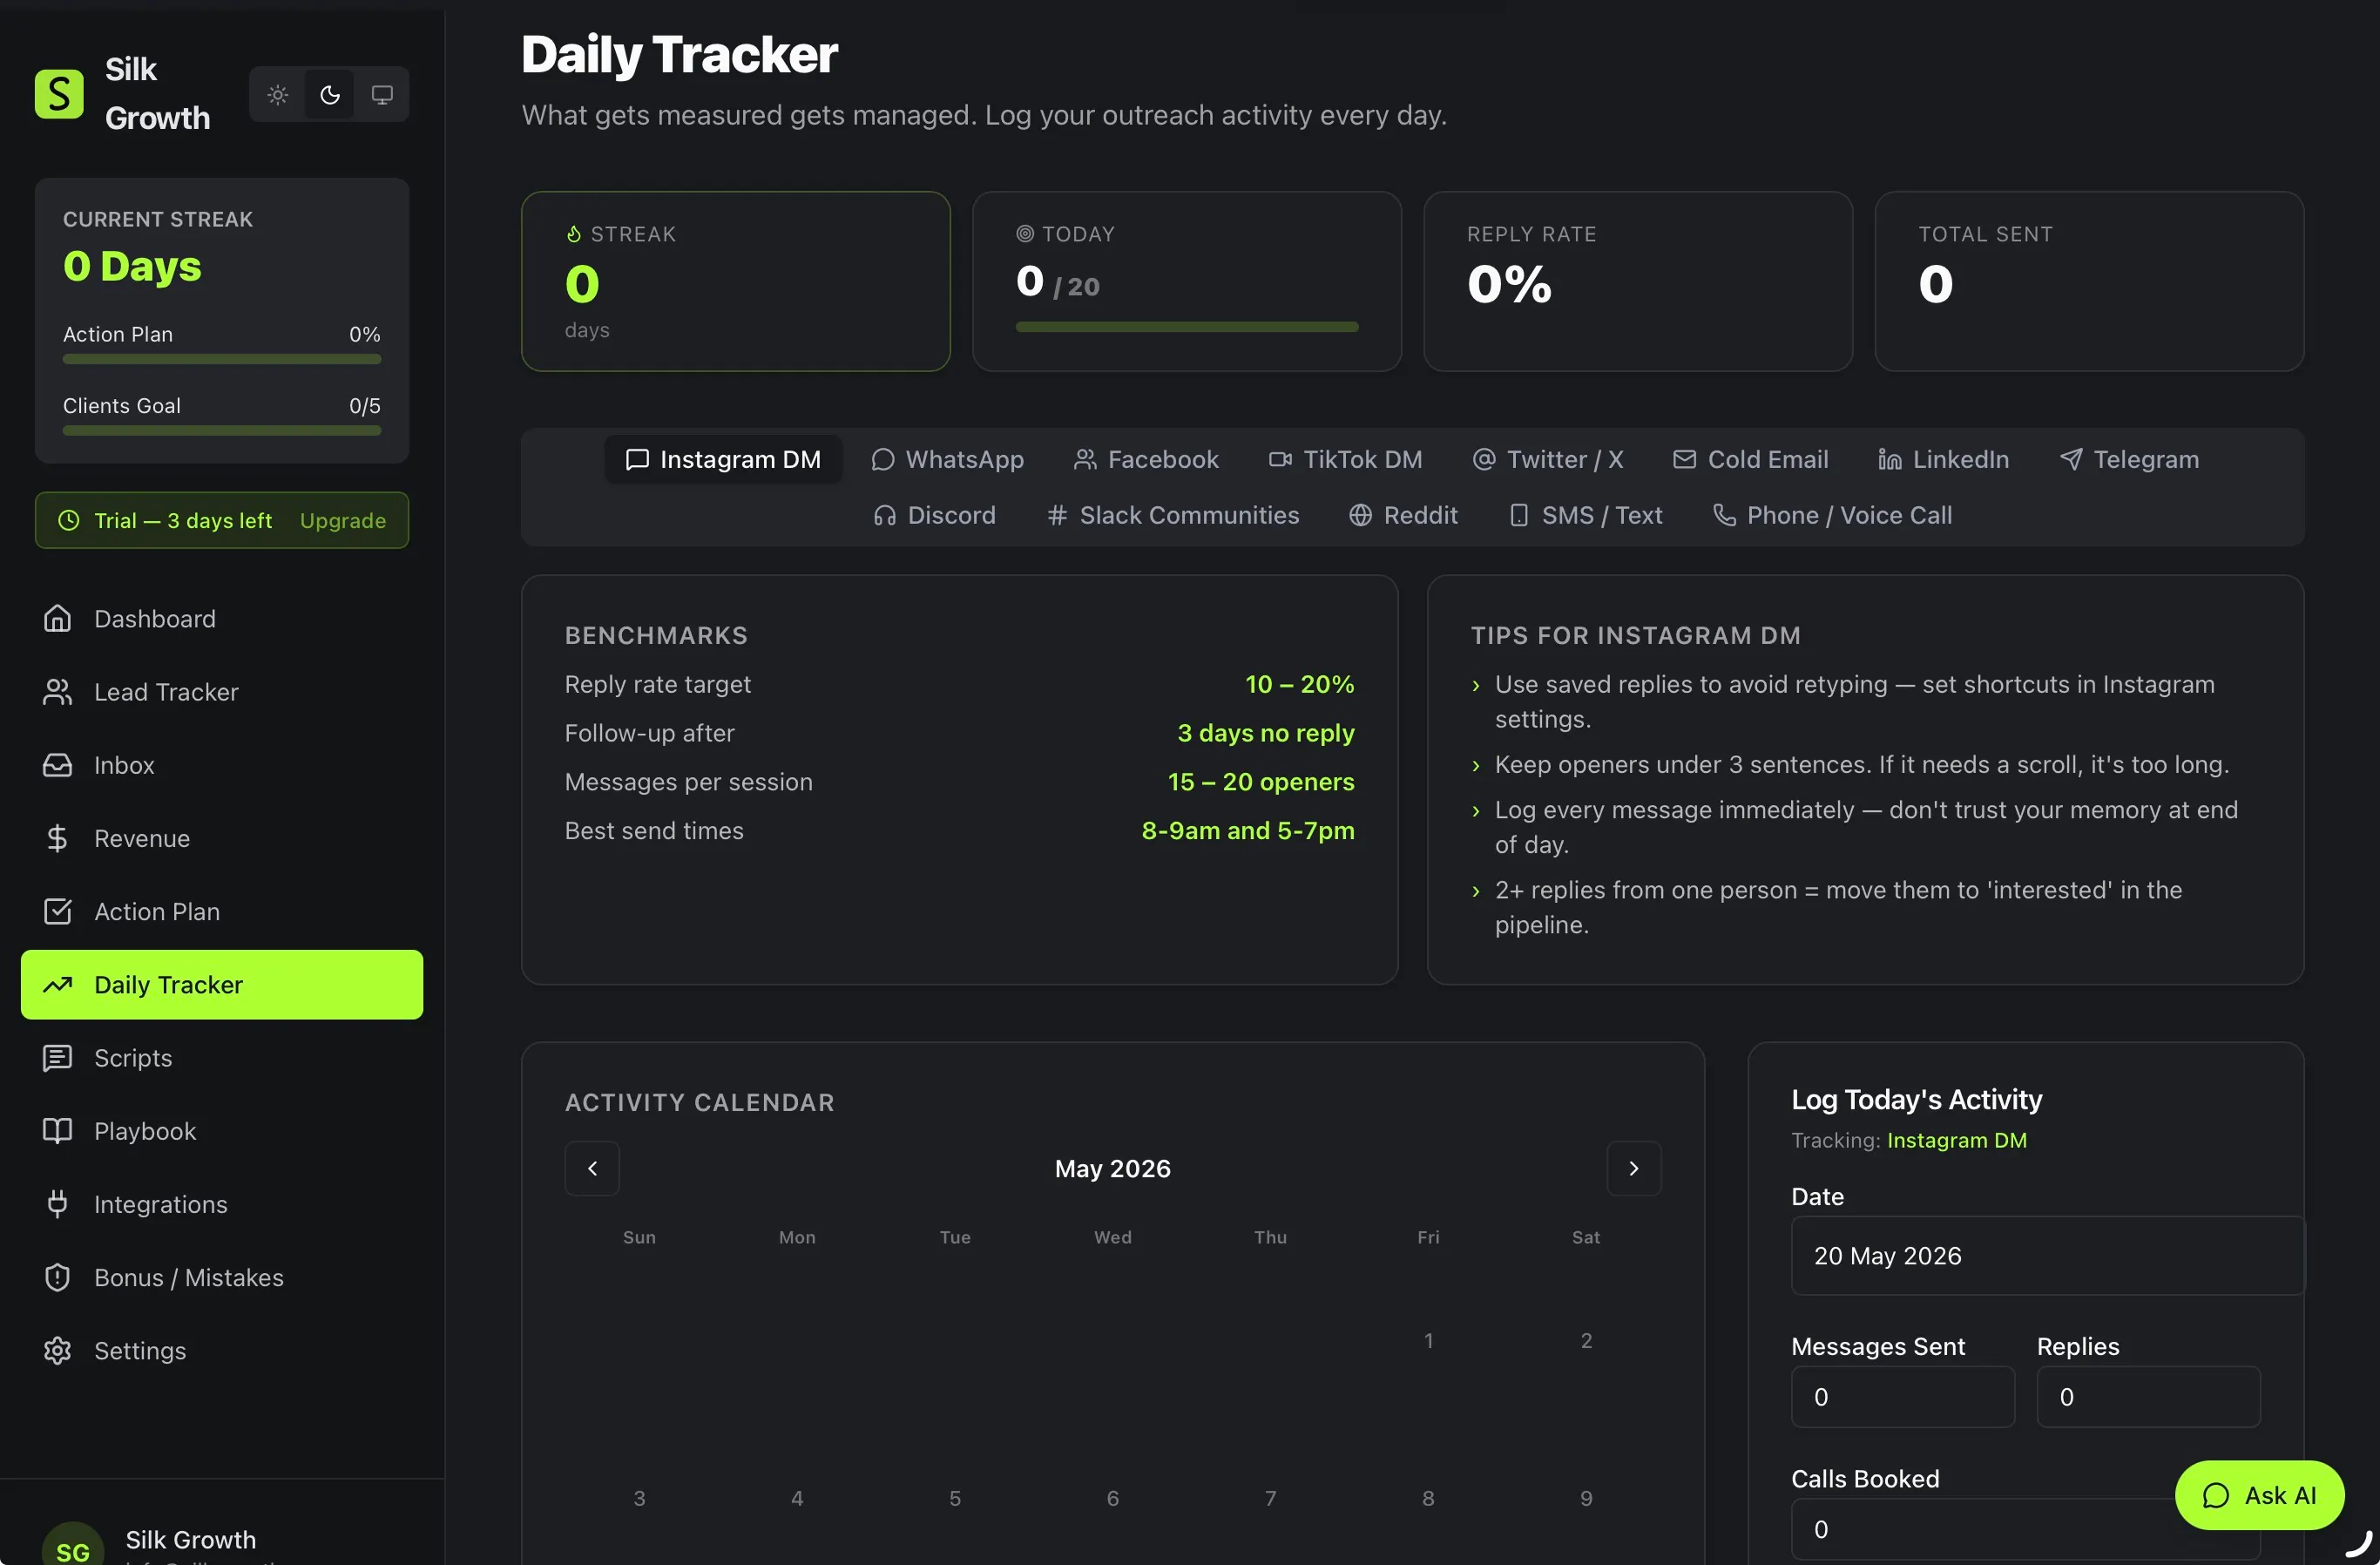Image resolution: width=2380 pixels, height=1565 pixels.
Task: Open Dashboard from the sidebar
Action: (222, 619)
